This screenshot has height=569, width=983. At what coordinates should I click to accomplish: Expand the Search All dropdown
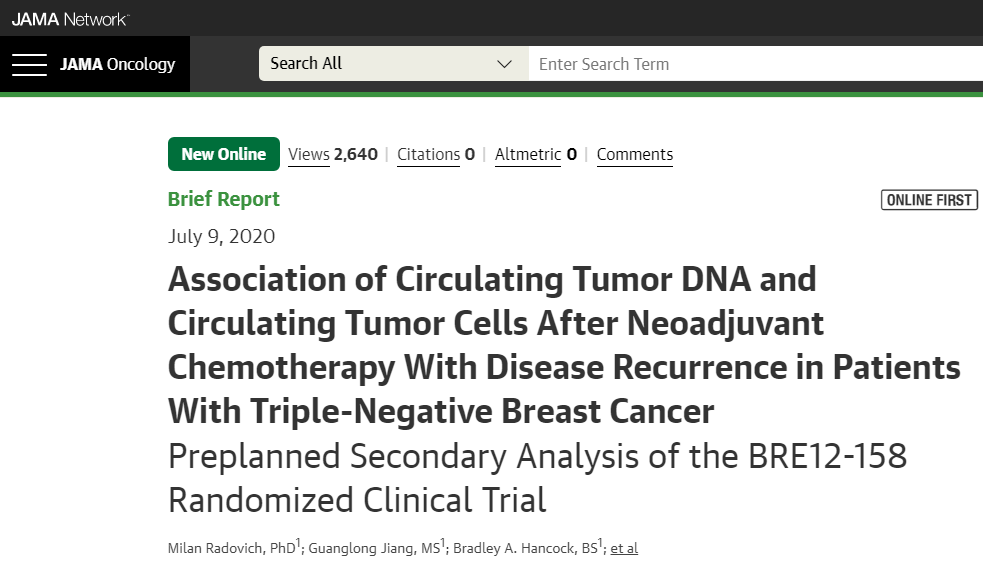click(x=393, y=64)
